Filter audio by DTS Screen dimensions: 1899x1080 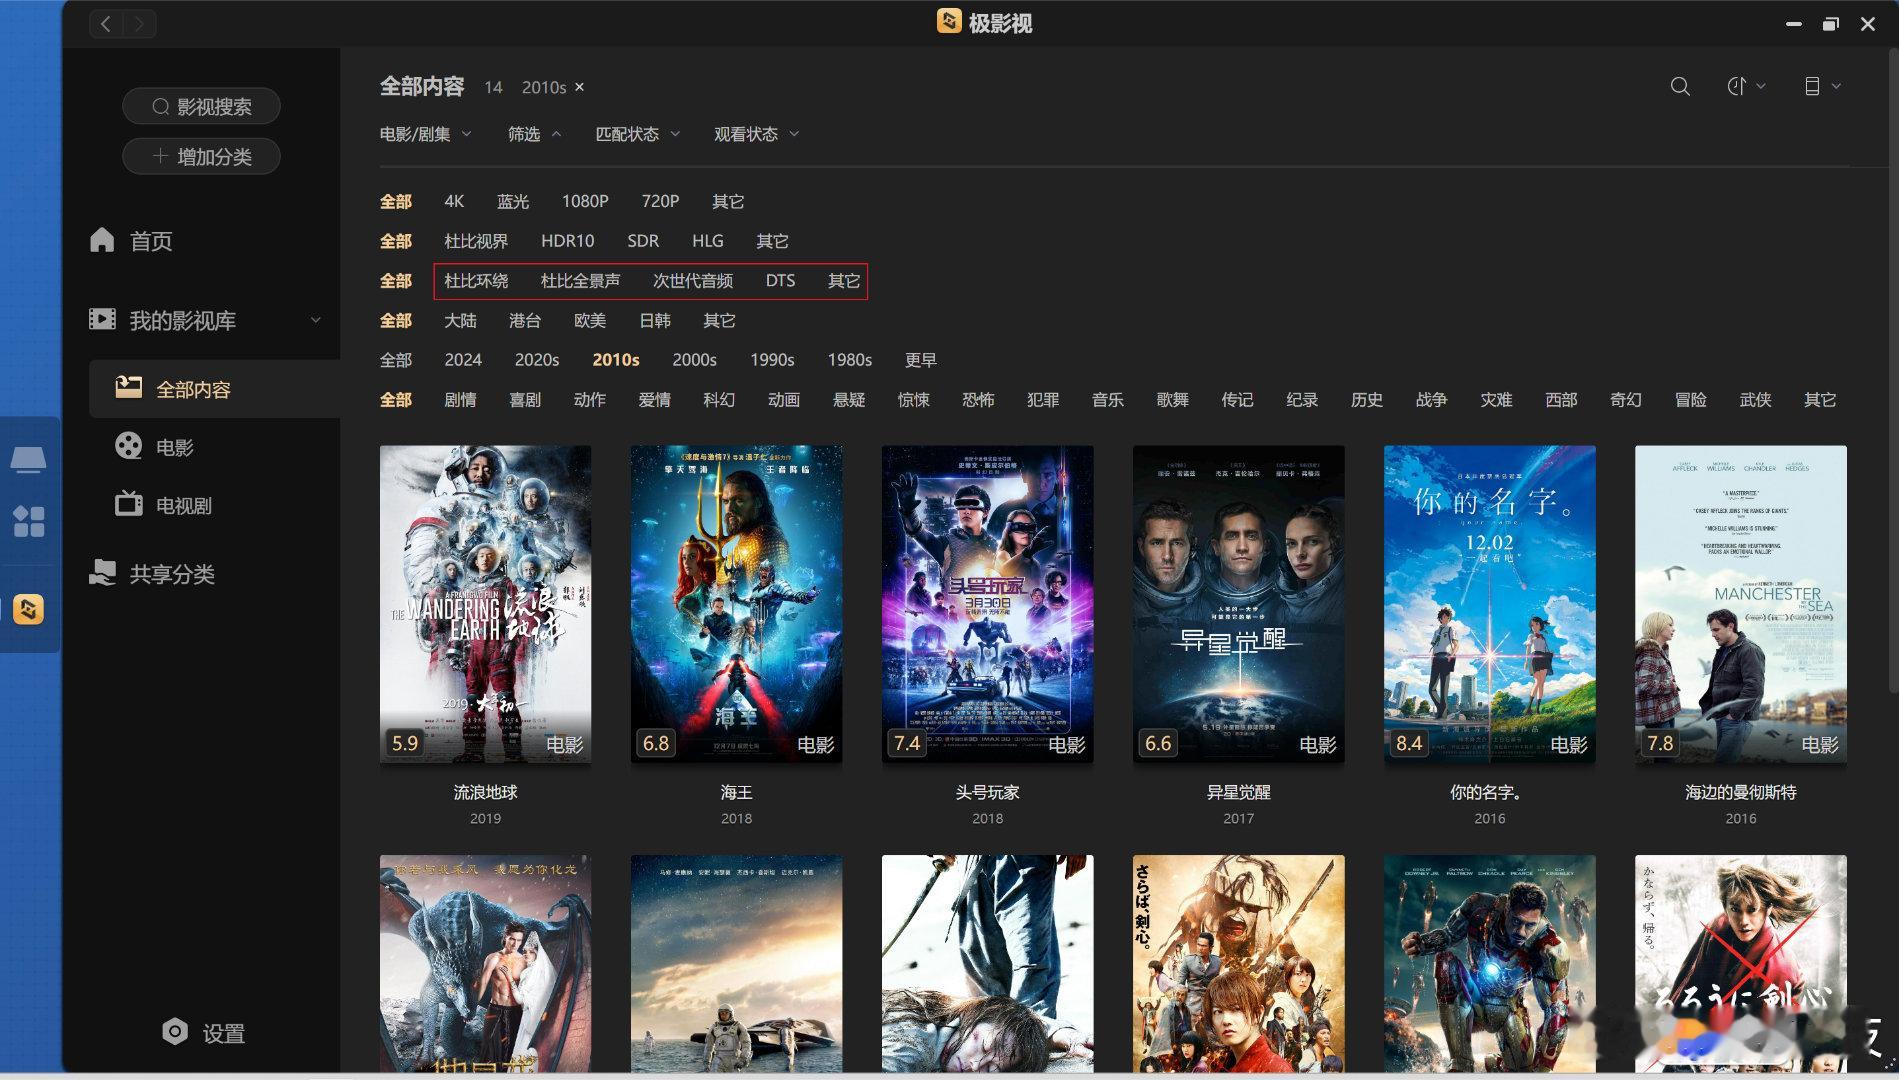780,281
